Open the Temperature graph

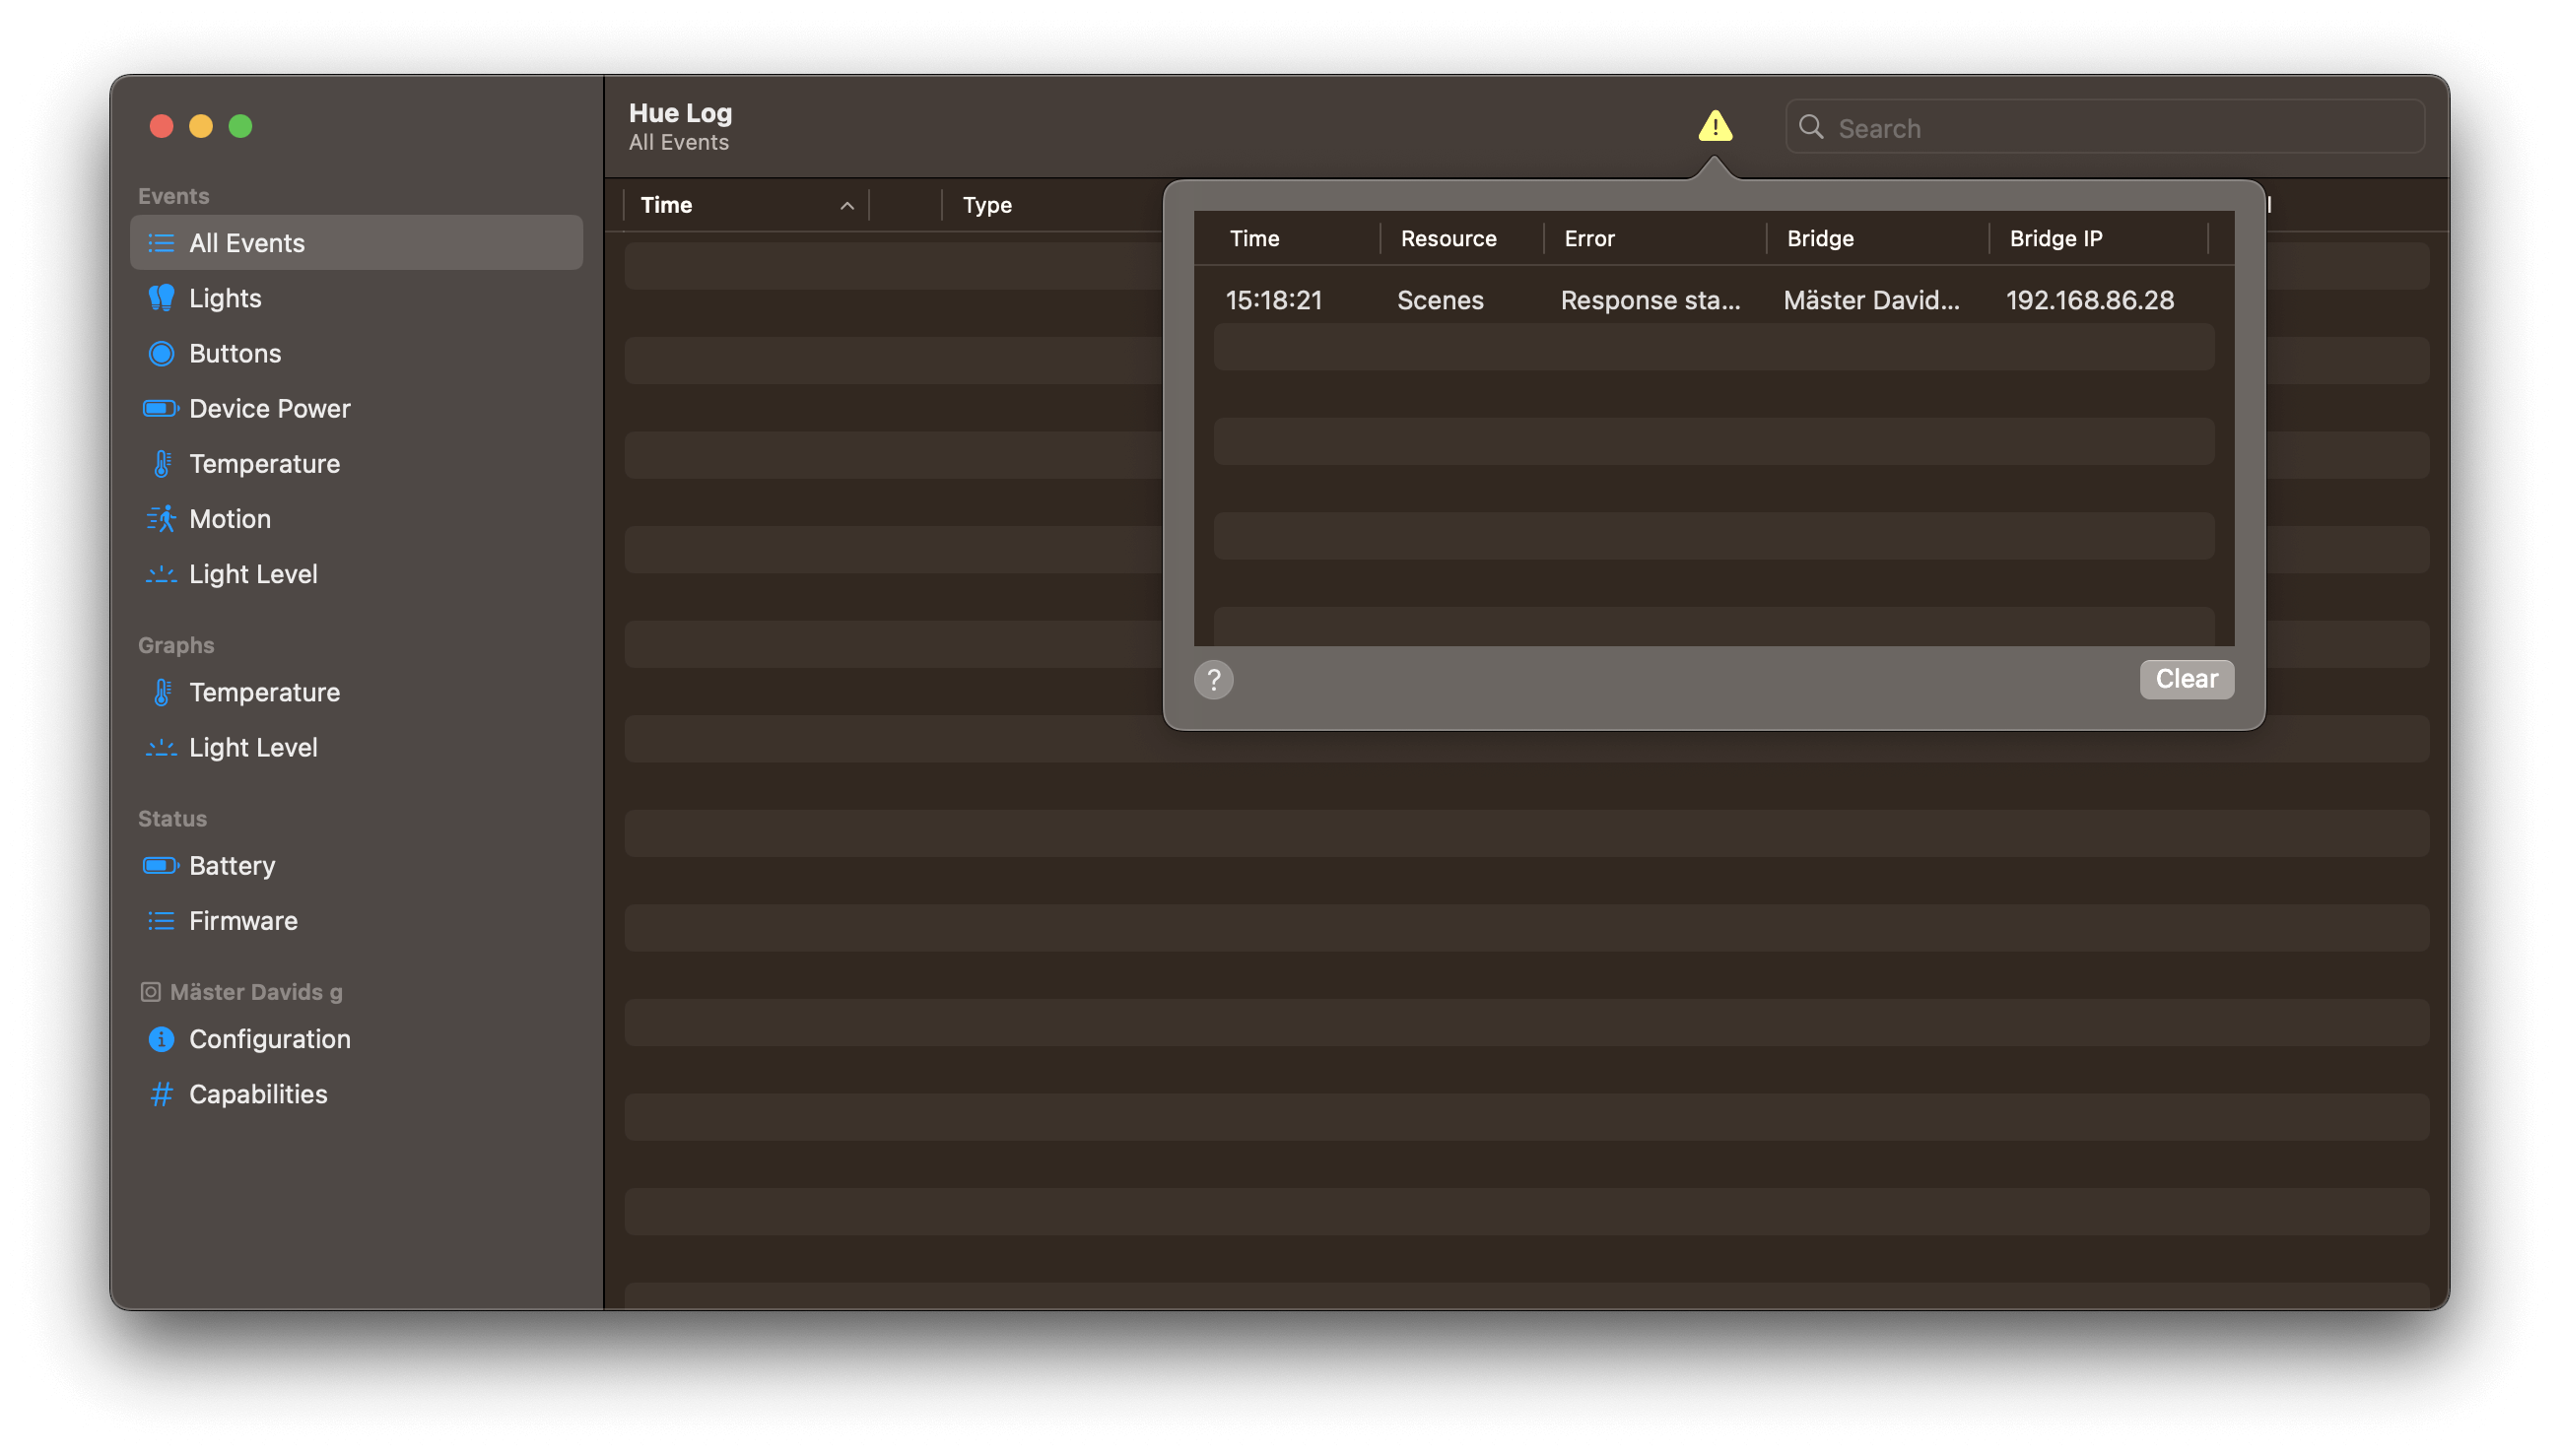coord(162,691)
